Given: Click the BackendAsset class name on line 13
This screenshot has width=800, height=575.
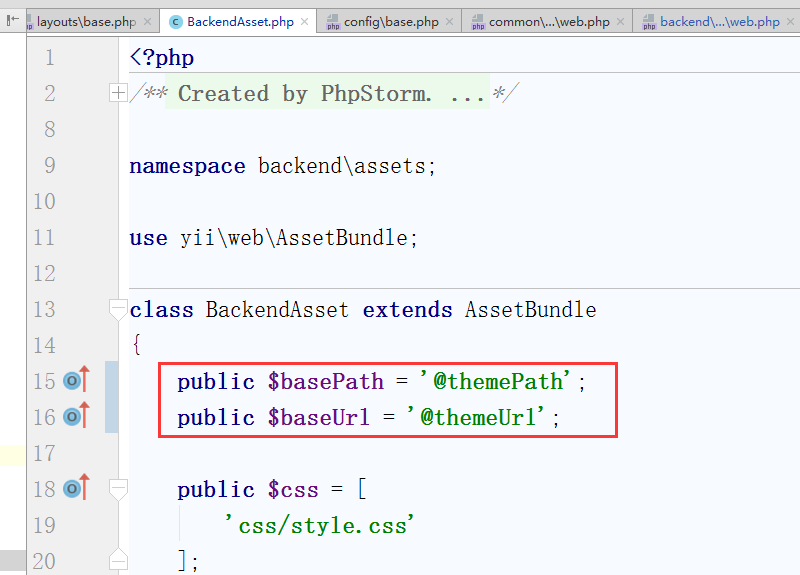Looking at the screenshot, I should pos(277,310).
